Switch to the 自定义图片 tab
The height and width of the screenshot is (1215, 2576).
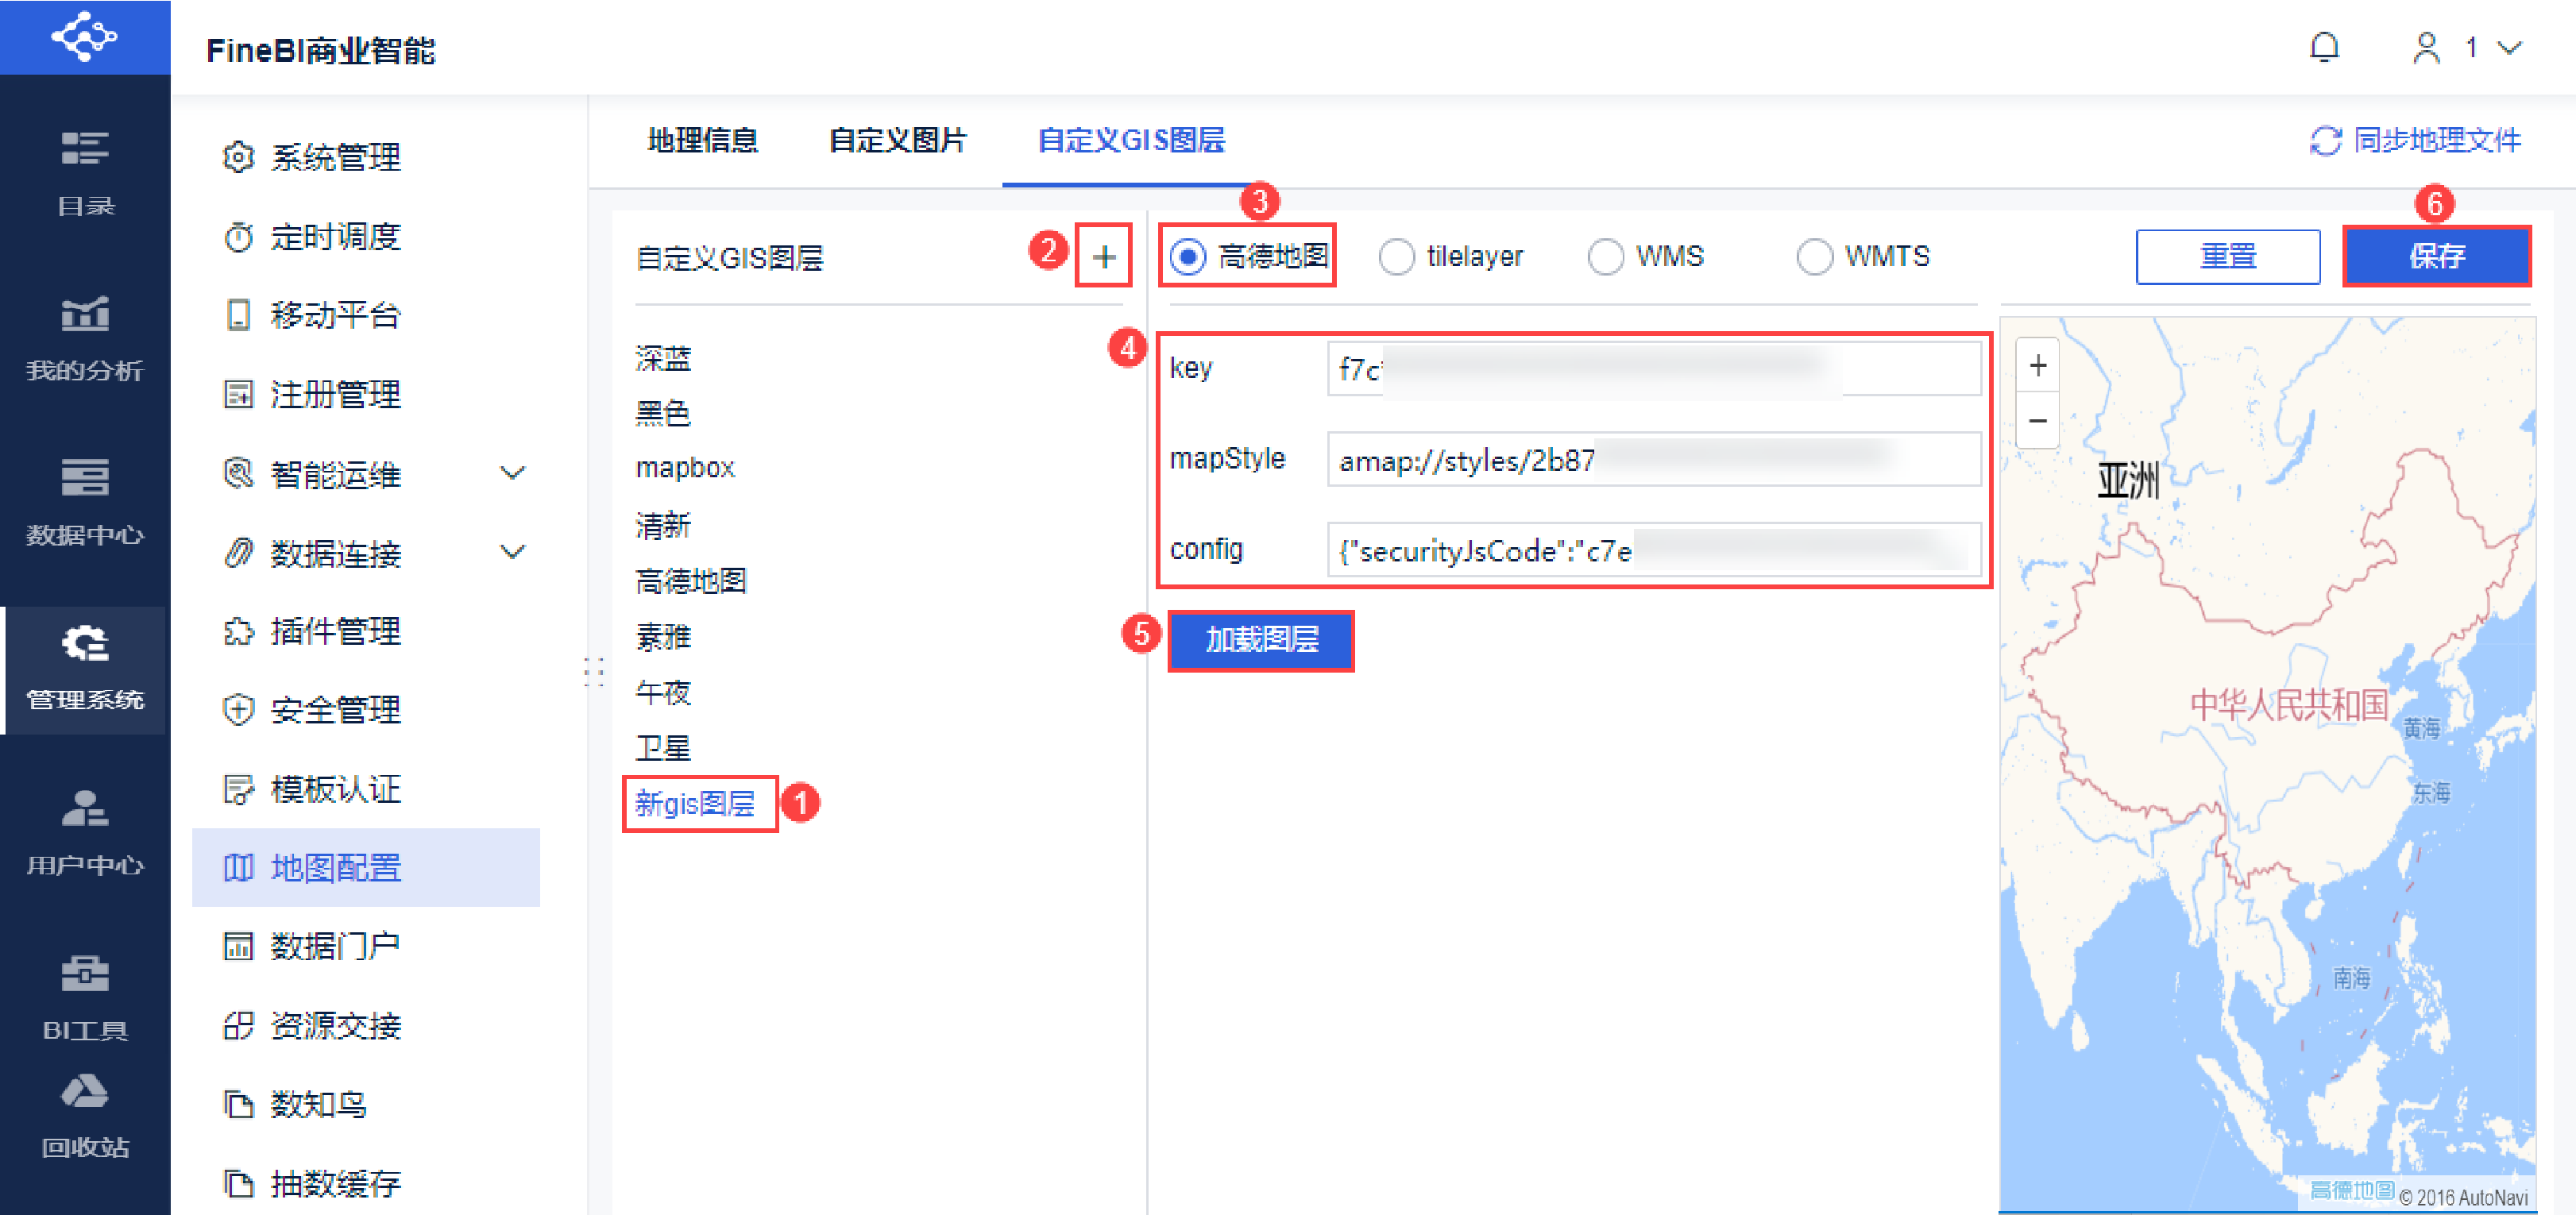897,141
